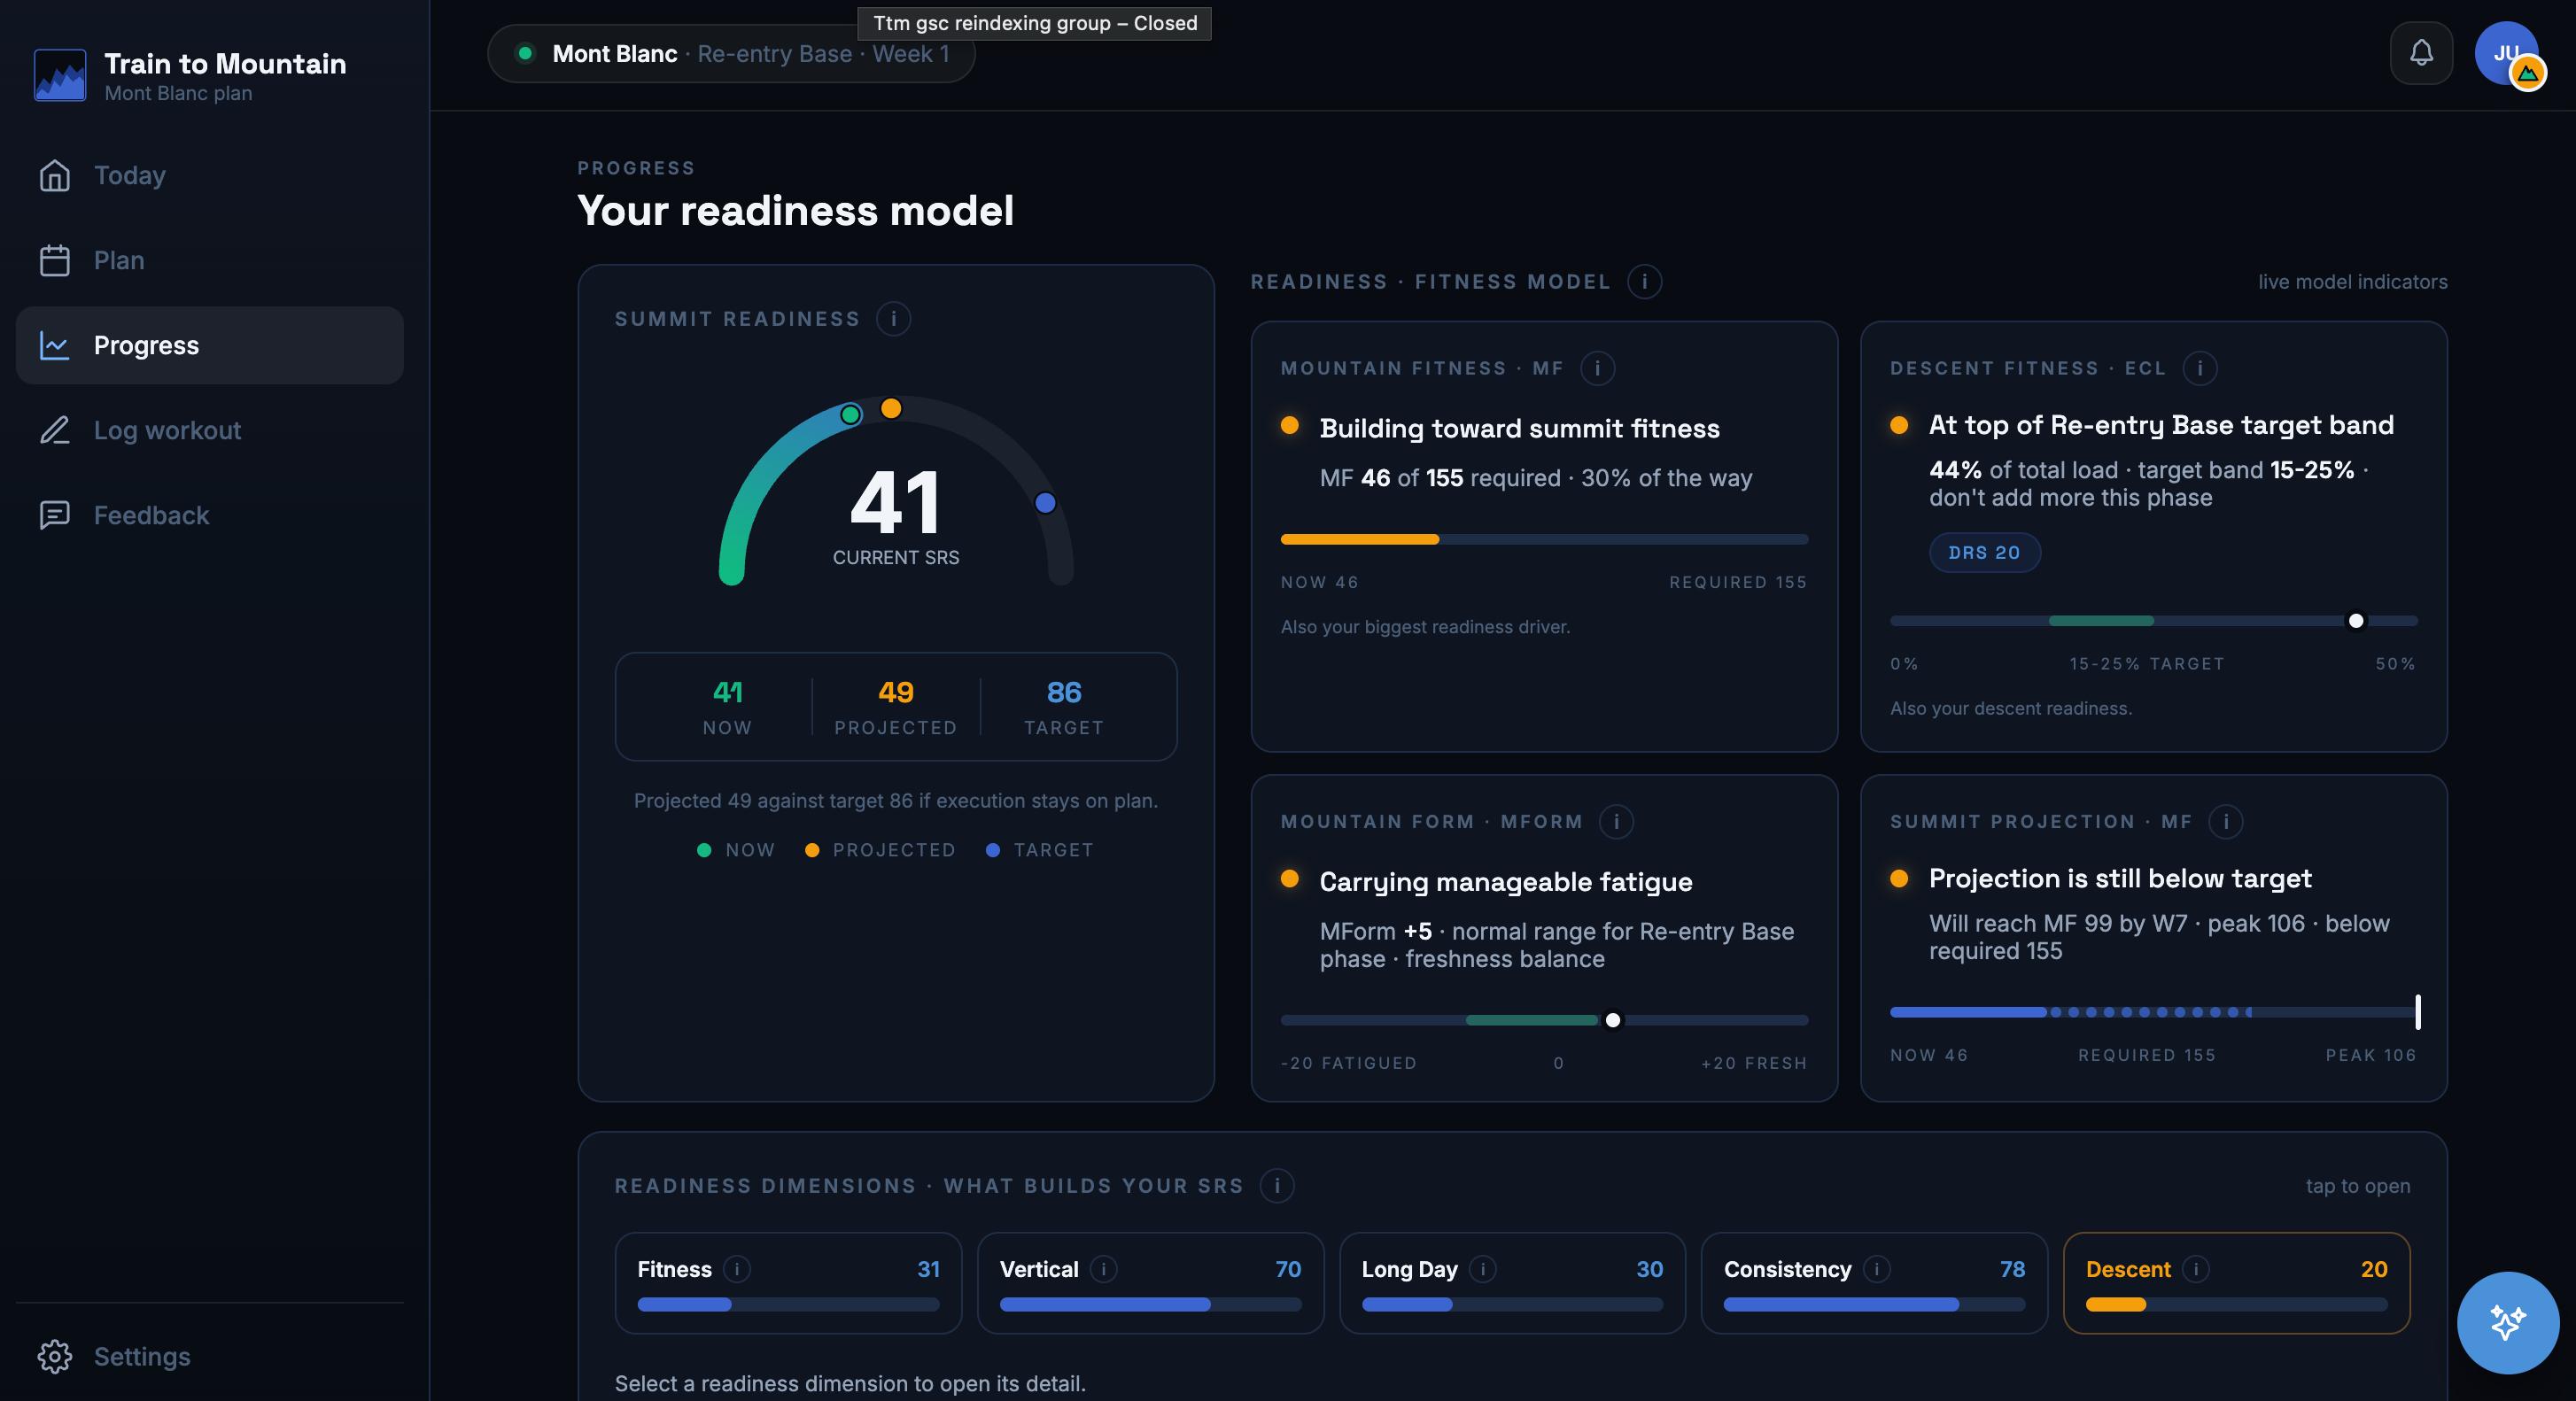Image resolution: width=2576 pixels, height=1401 pixels.
Task: Click the '15-25% TARGET' label
Action: click(x=2146, y=664)
